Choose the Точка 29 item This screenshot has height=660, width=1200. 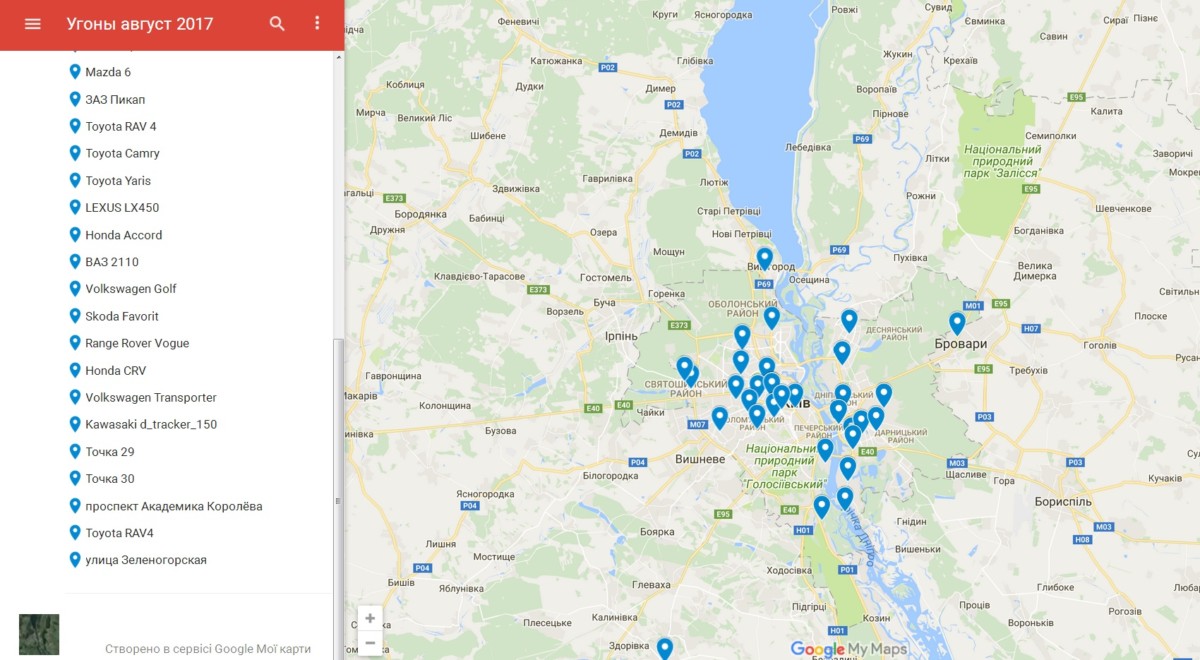pos(109,452)
